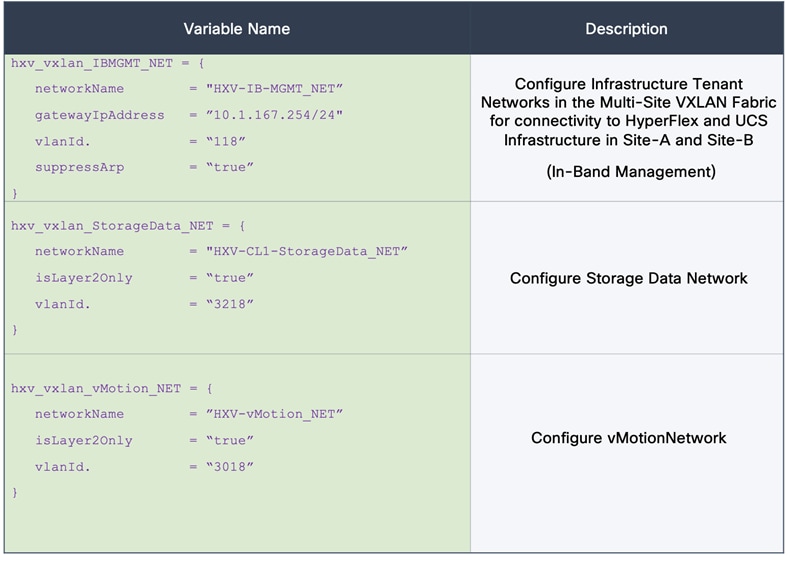Screen dimensions: 792x562
Task: Click the Configure Storage Data Network description
Action: click(628, 278)
